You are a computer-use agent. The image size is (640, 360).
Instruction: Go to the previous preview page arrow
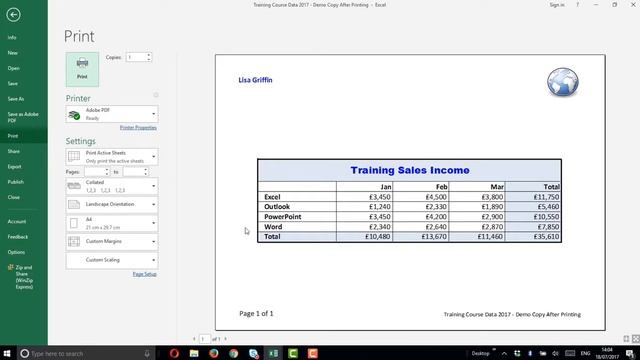point(194,339)
